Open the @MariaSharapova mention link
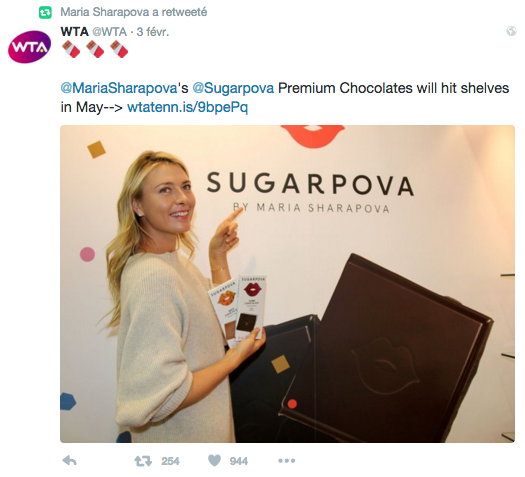Viewport: 525px width, 477px height. (119, 88)
